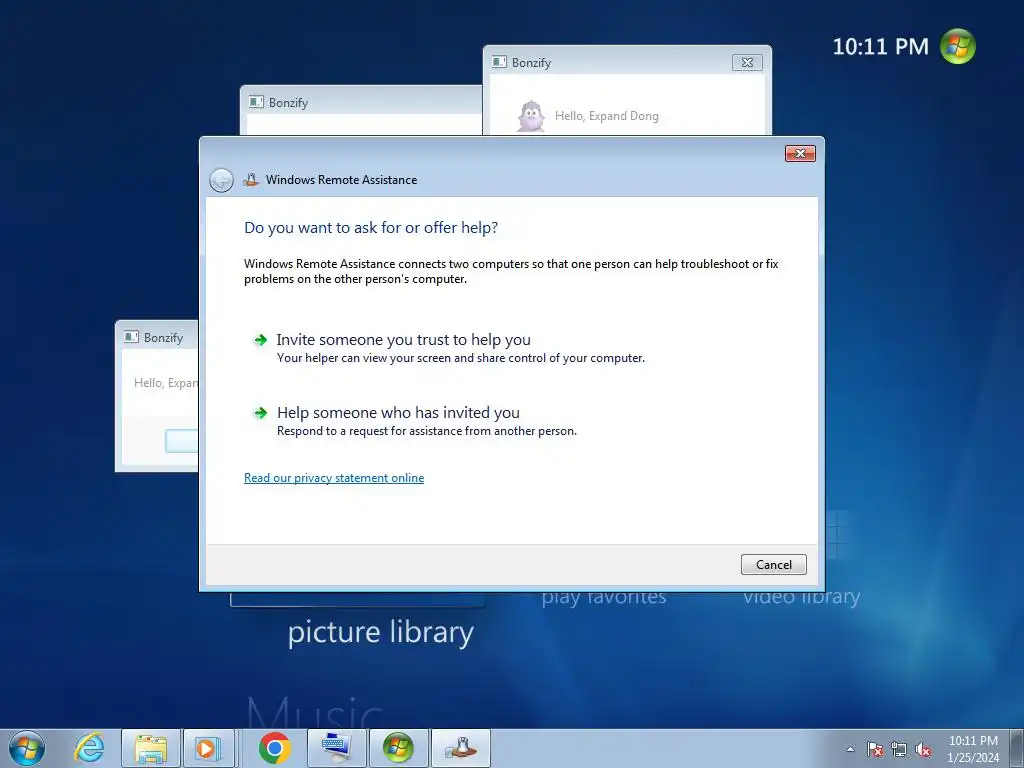Open the network status tray icon

click(x=899, y=749)
